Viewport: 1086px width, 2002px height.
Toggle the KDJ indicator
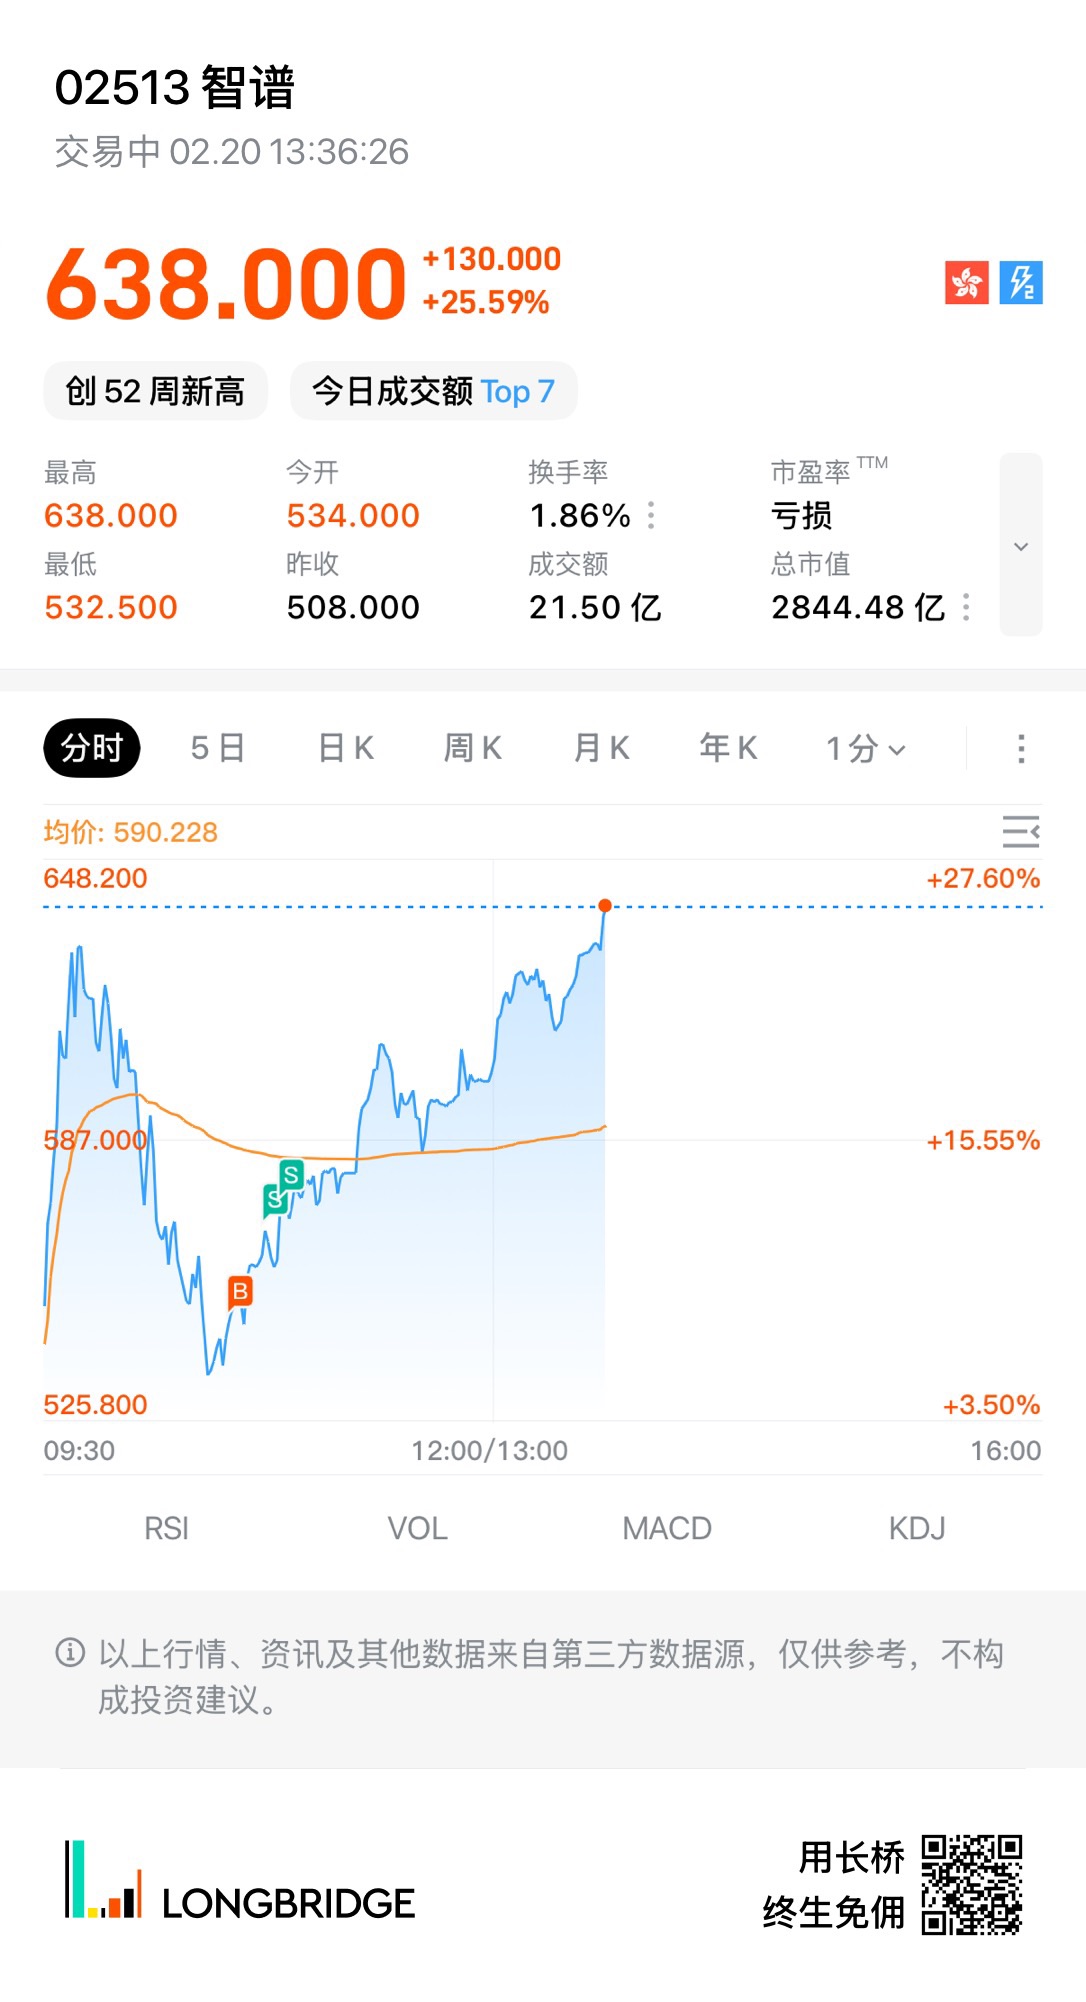coord(917,1528)
